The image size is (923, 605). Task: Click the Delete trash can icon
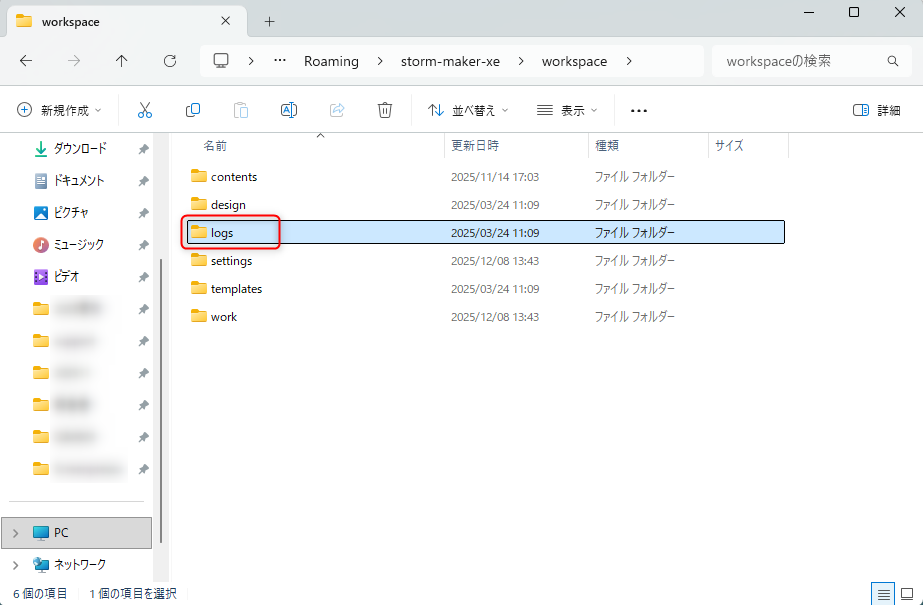pos(385,110)
